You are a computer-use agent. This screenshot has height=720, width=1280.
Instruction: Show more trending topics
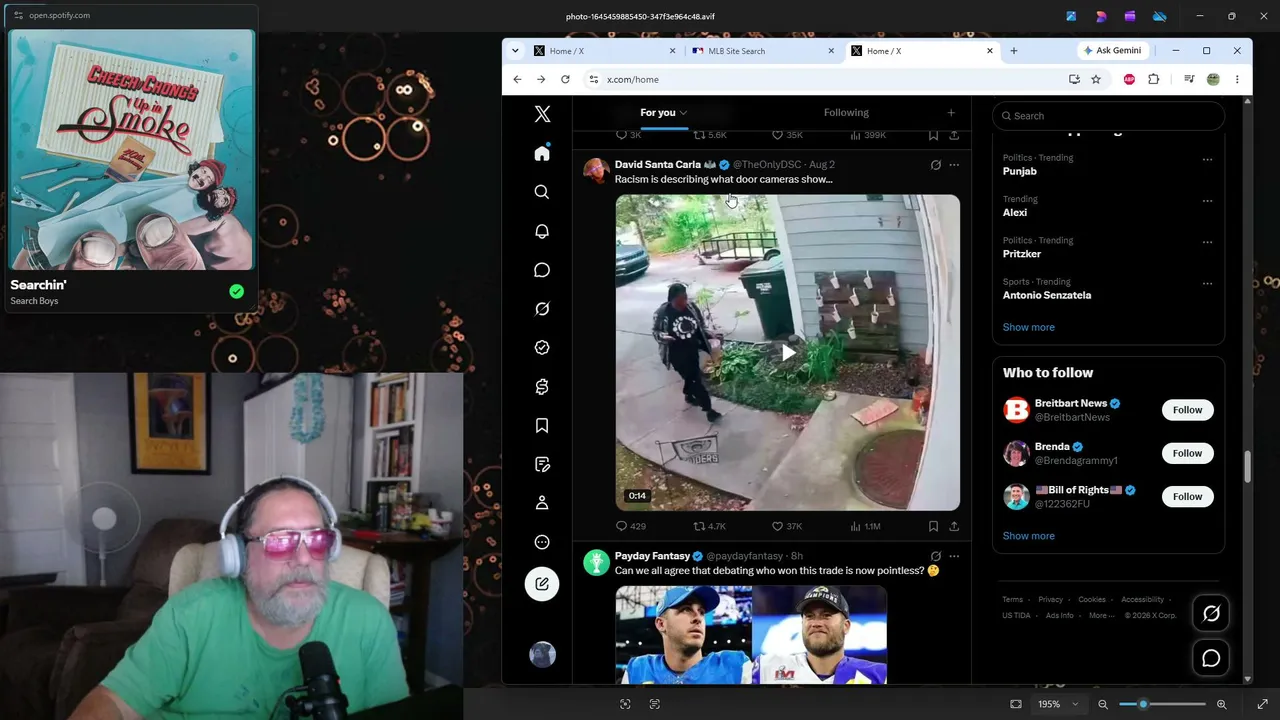coord(1028,327)
